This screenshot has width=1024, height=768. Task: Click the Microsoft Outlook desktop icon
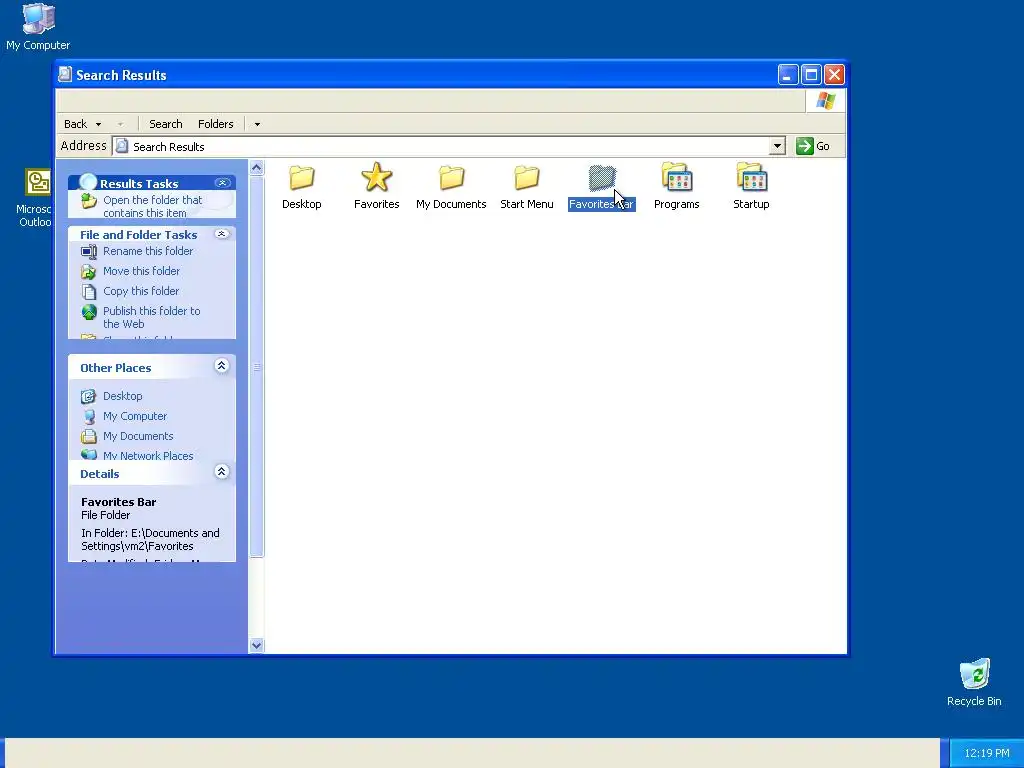point(38,182)
